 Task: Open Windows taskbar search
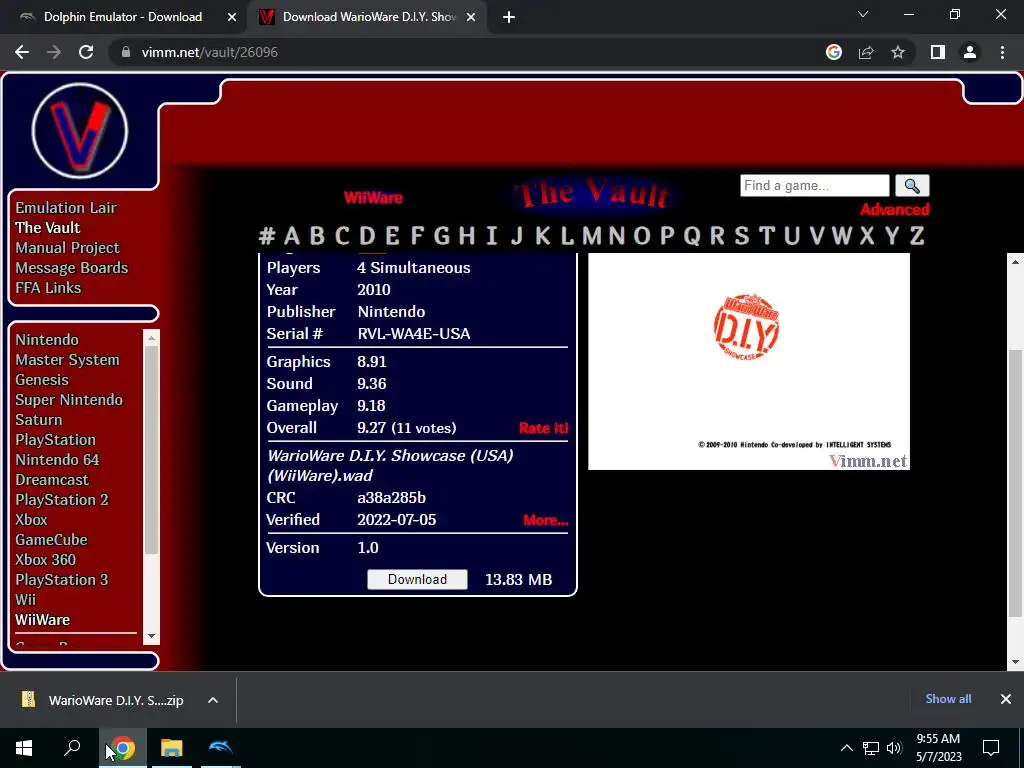click(72, 748)
